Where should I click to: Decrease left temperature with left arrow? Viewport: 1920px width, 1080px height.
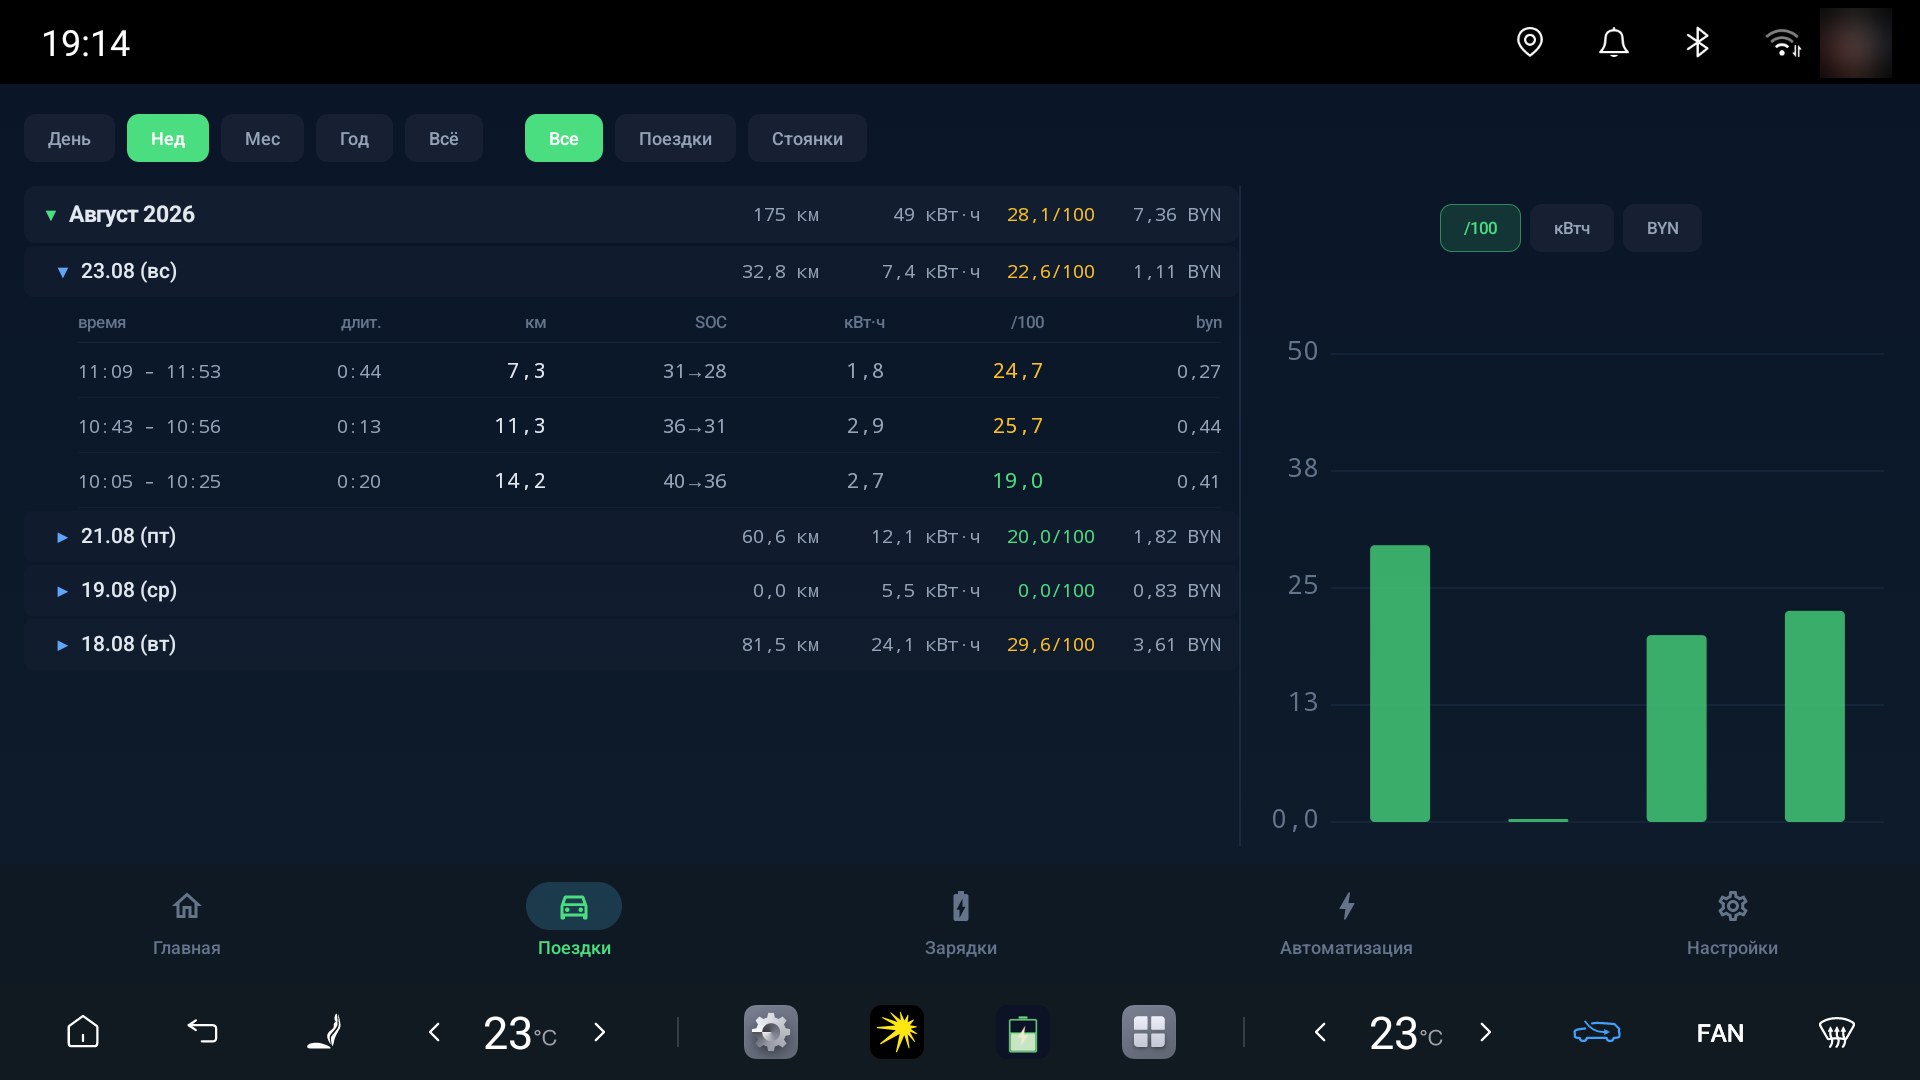point(434,1032)
